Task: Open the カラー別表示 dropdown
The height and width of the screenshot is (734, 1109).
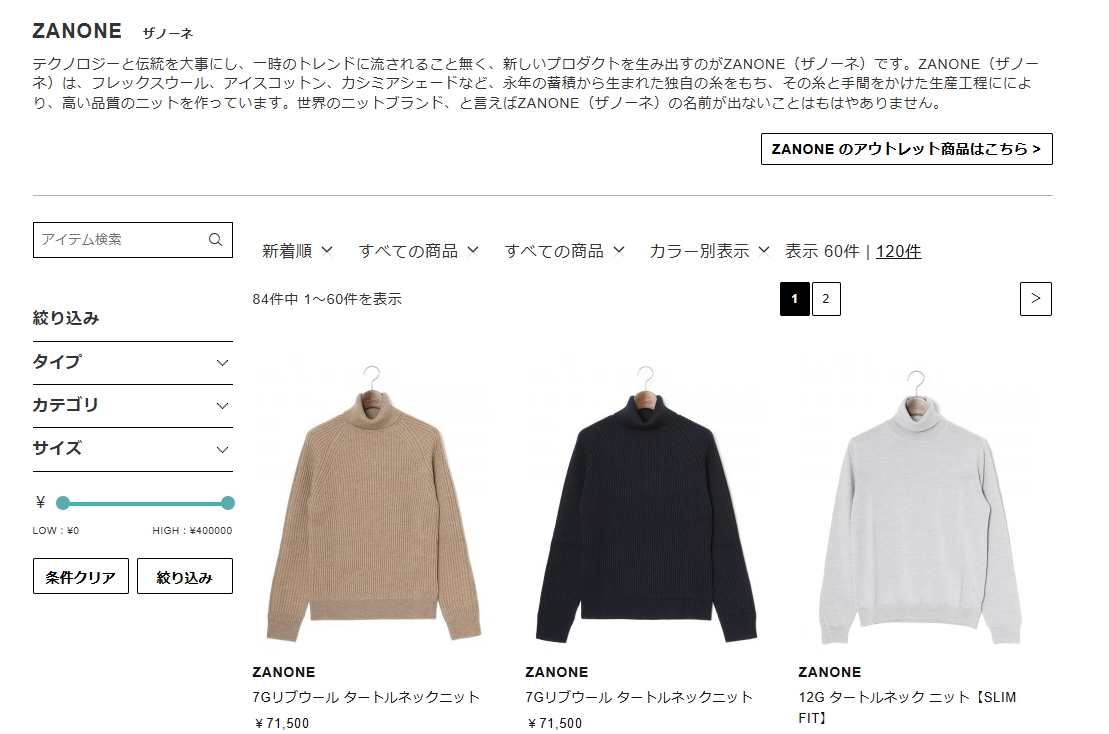Action: pos(709,251)
